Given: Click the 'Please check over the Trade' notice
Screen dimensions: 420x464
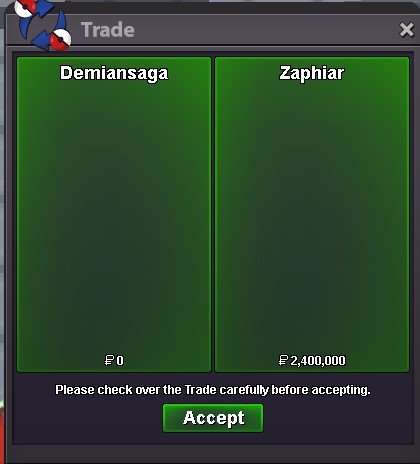Looking at the screenshot, I should [213, 390].
